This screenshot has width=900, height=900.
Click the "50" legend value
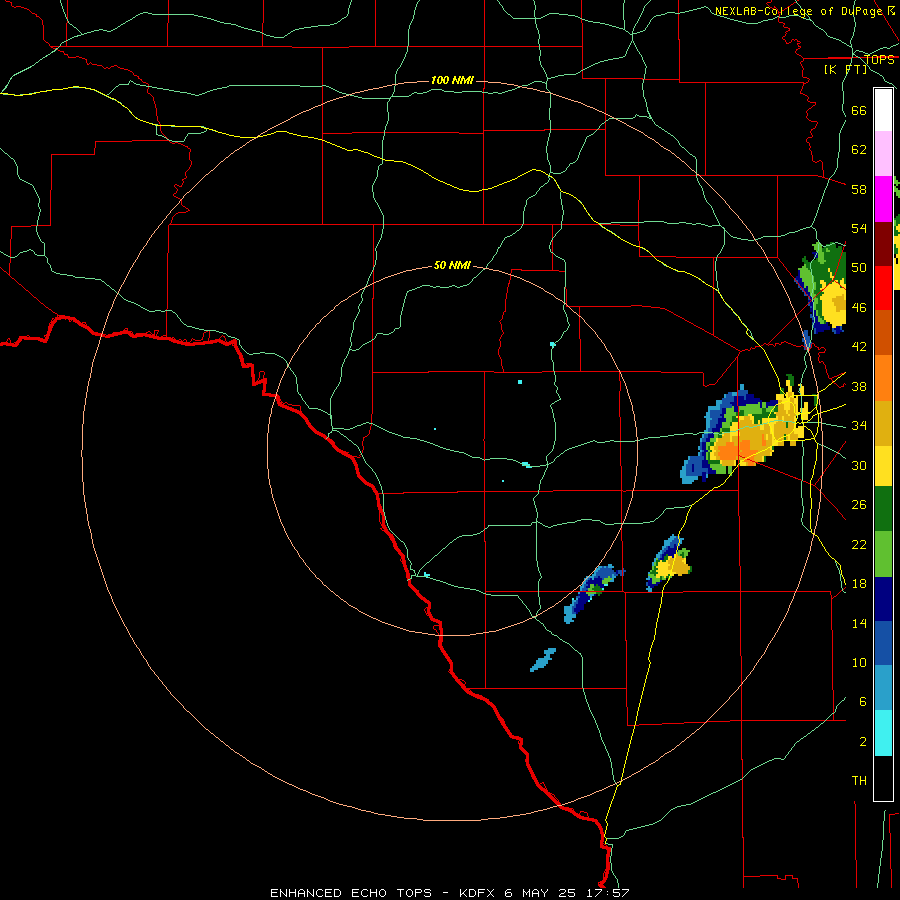coord(859,268)
